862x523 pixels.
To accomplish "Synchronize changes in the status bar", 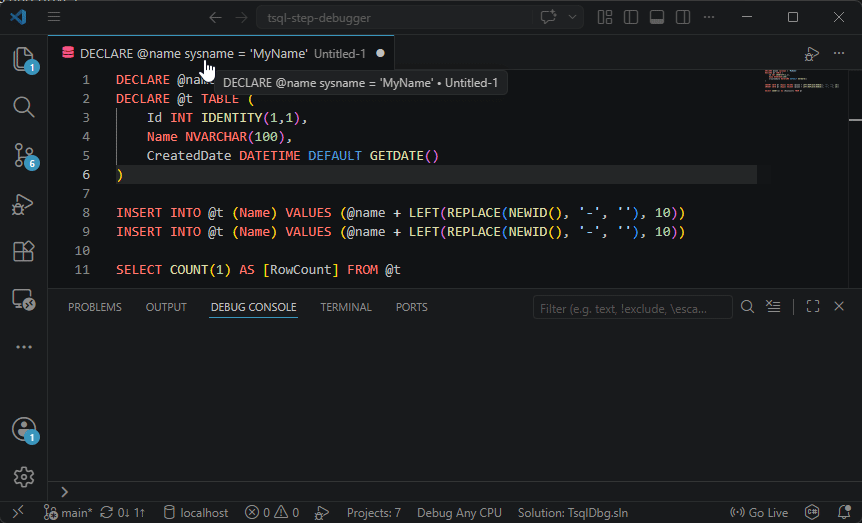I will pos(122,513).
